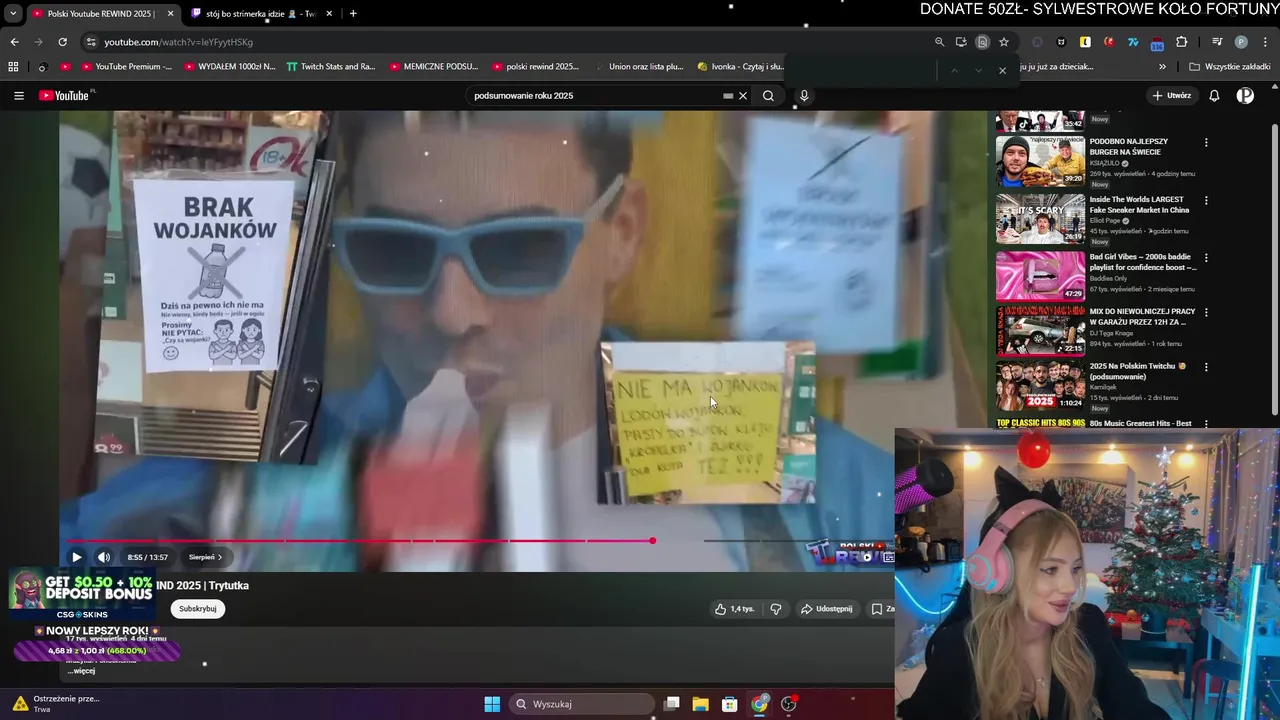
Task: Switch to Polski Youtube REWIND 2025 tab
Action: coord(104,14)
